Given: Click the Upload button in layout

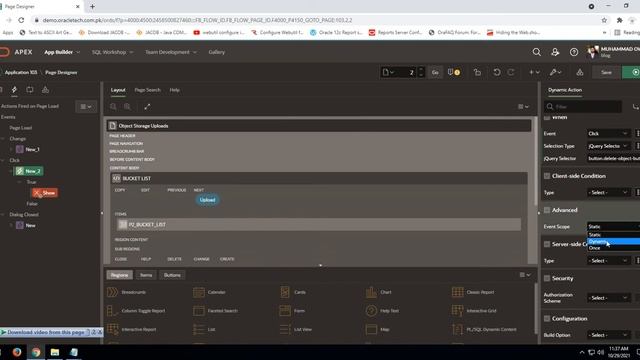Looking at the screenshot, I should (207, 200).
